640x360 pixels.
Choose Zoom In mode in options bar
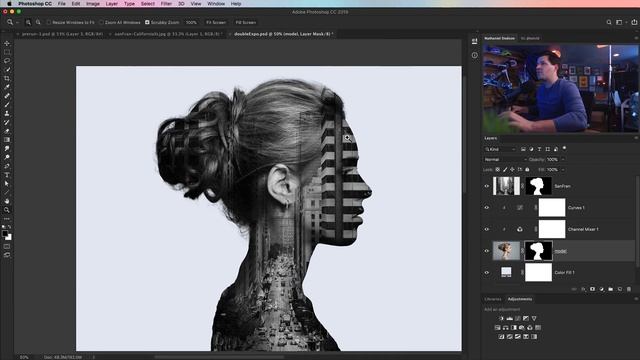point(28,22)
